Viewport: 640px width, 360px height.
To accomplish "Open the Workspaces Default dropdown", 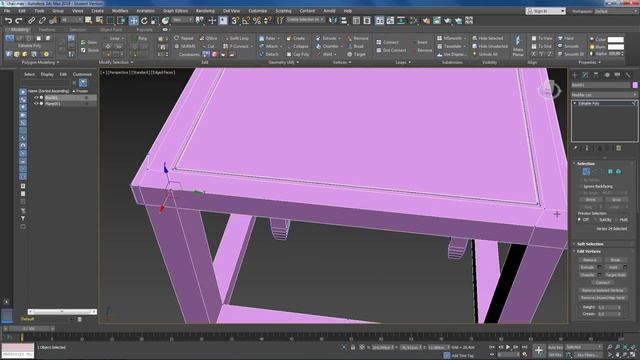I will point(615,11).
